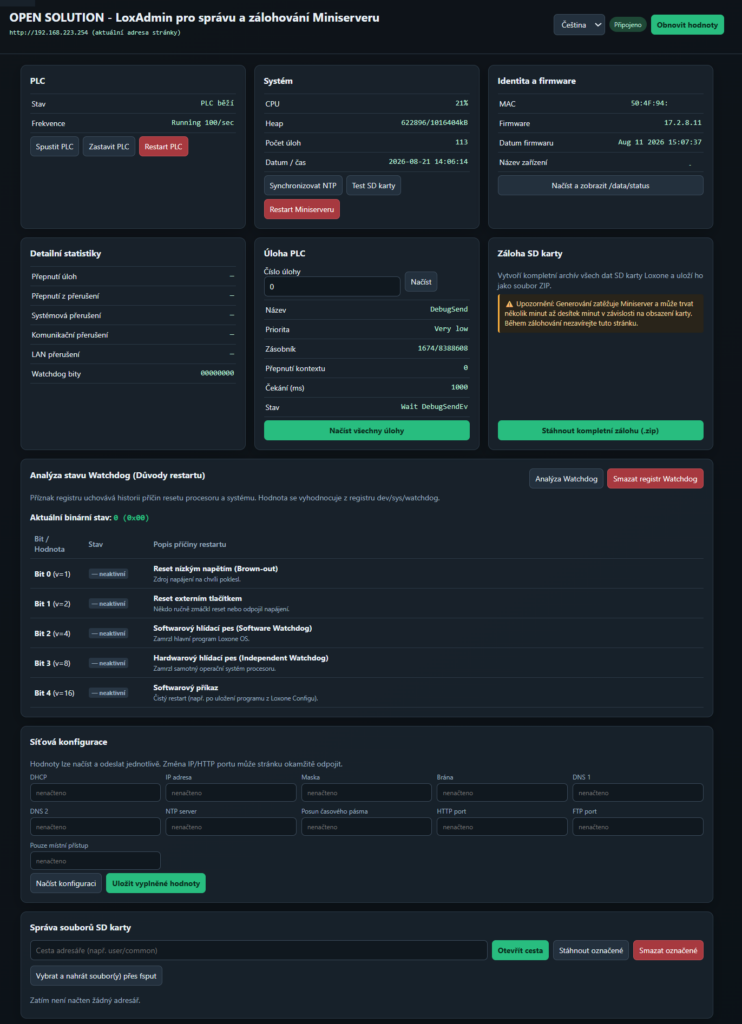Click Otevřít cesta button

tap(520, 950)
